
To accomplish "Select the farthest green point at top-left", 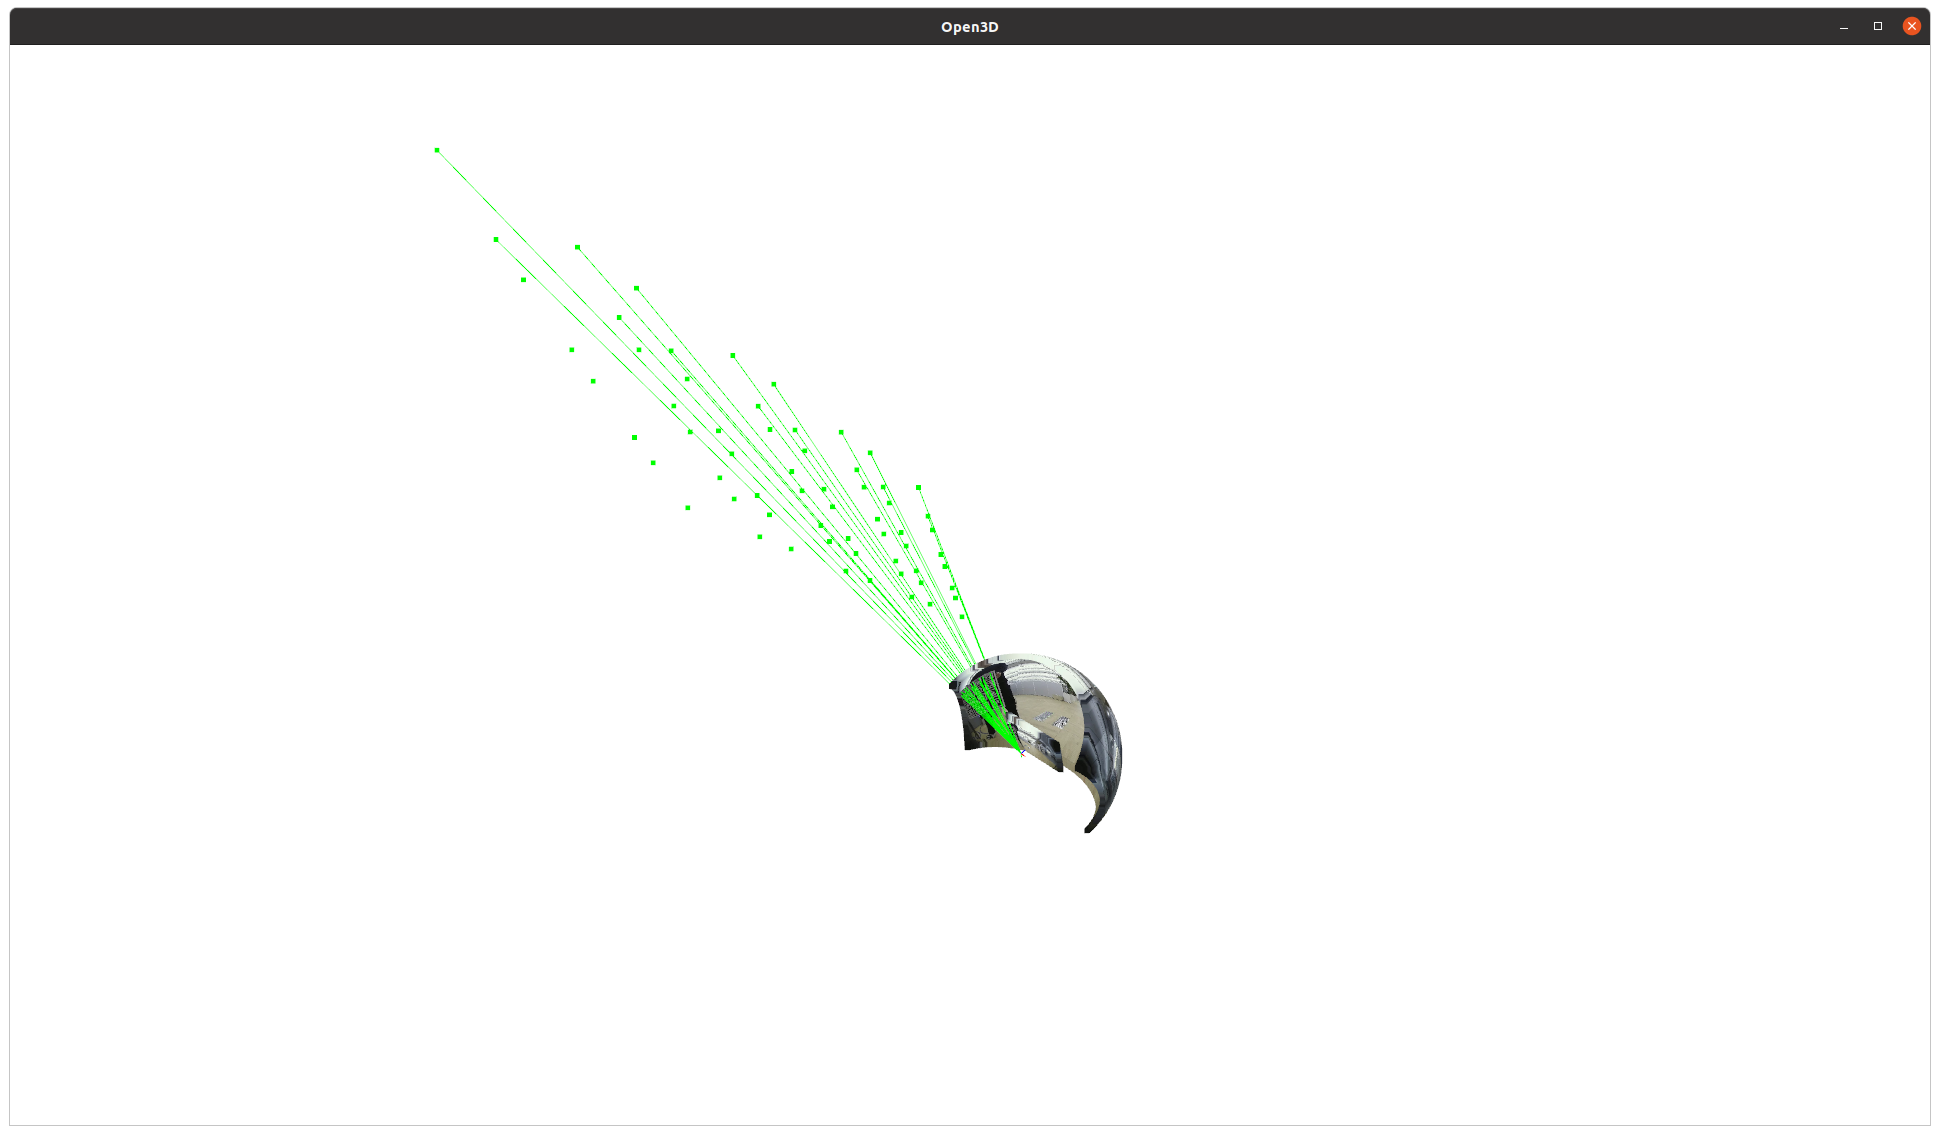I will [x=437, y=150].
